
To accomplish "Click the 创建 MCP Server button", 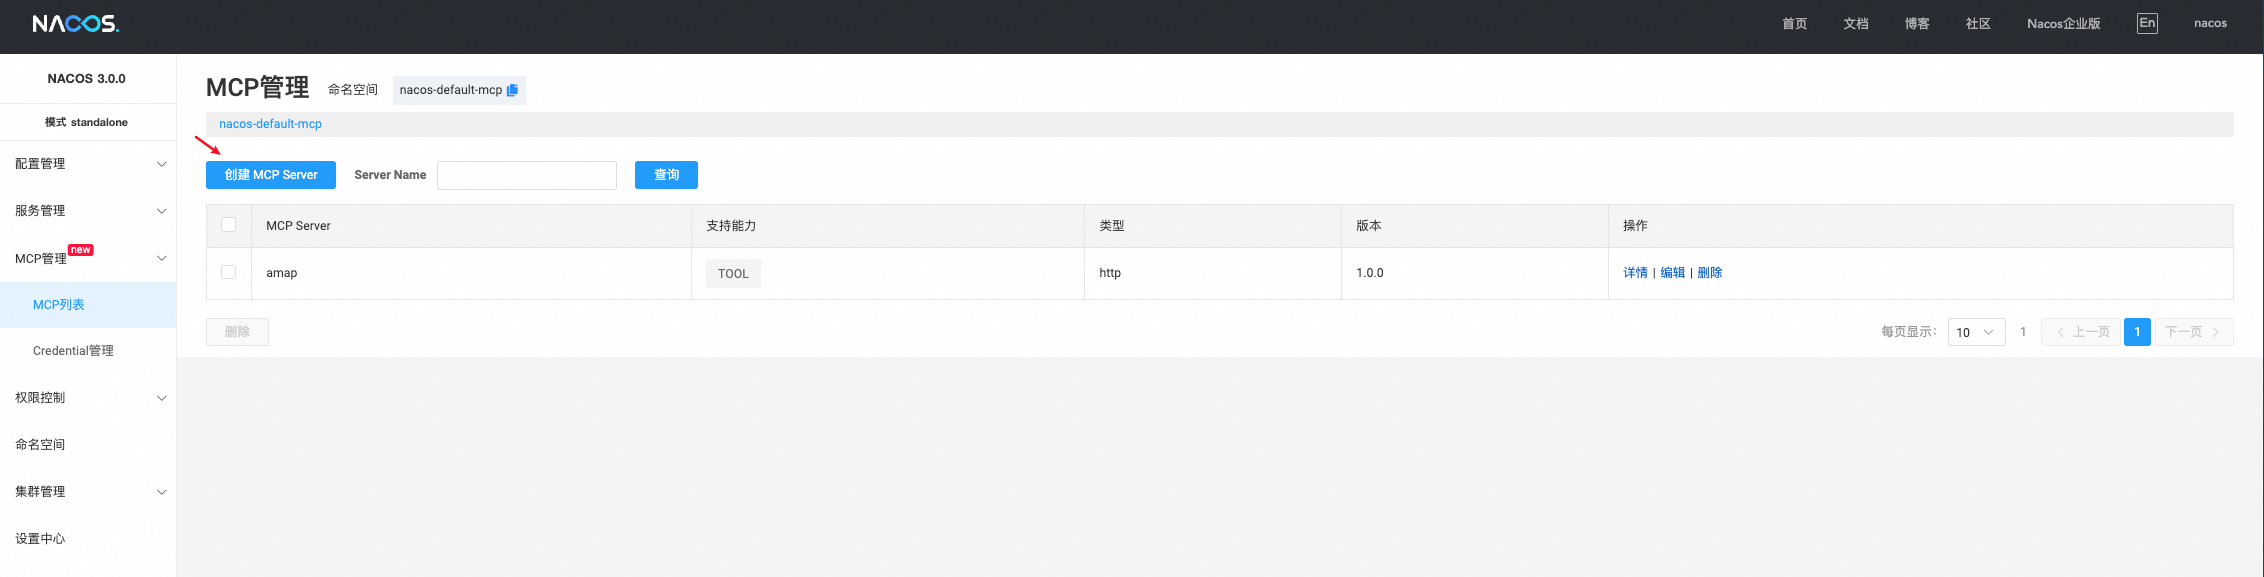I will coord(271,175).
